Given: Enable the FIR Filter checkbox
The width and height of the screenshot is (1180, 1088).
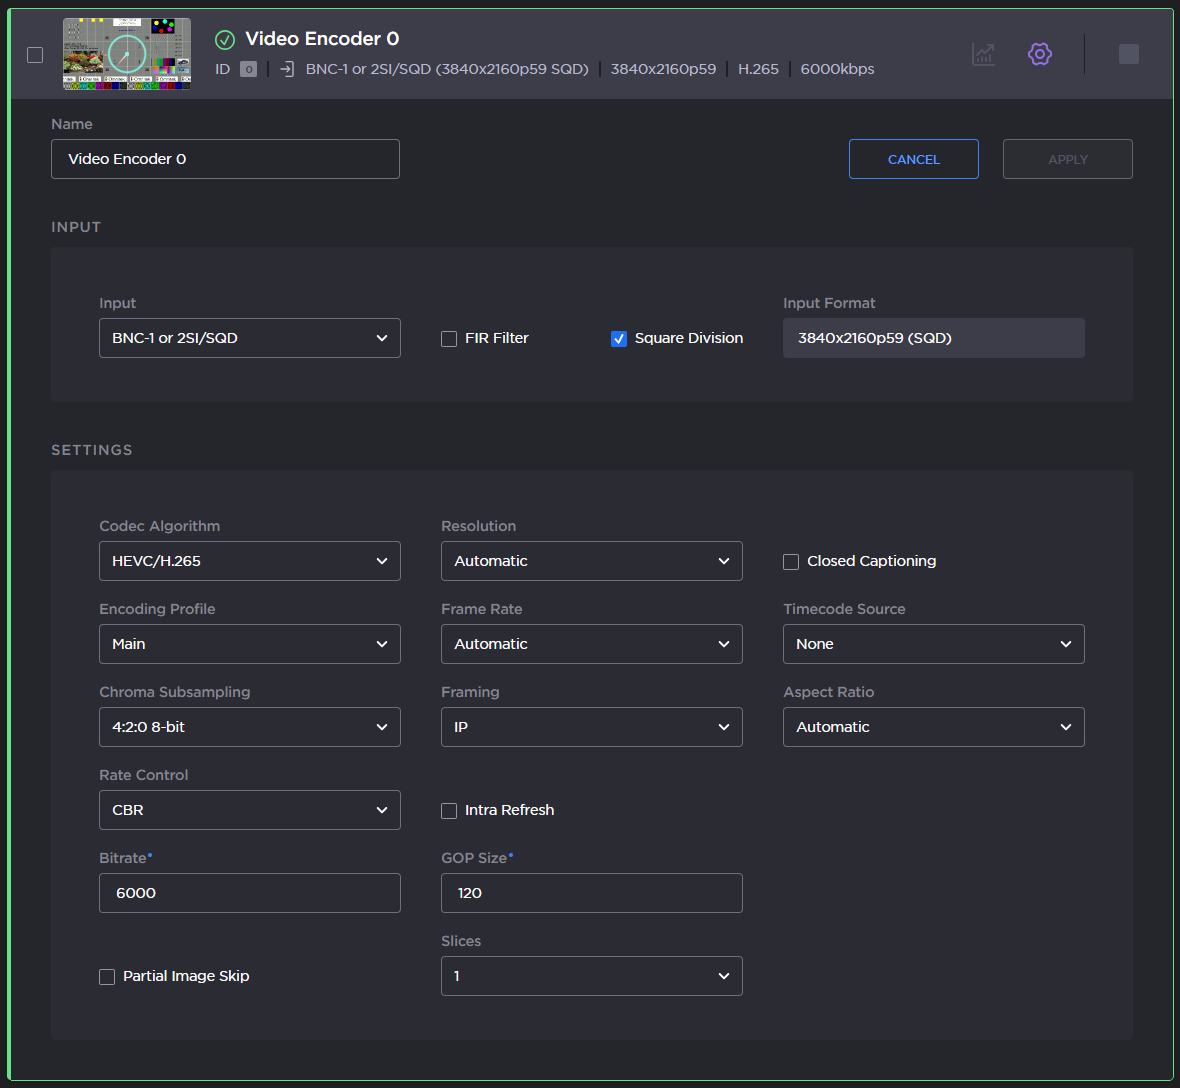Looking at the screenshot, I should (449, 339).
